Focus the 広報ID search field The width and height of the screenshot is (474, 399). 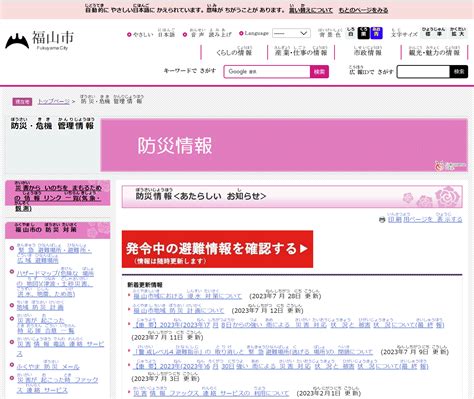[x=423, y=72]
